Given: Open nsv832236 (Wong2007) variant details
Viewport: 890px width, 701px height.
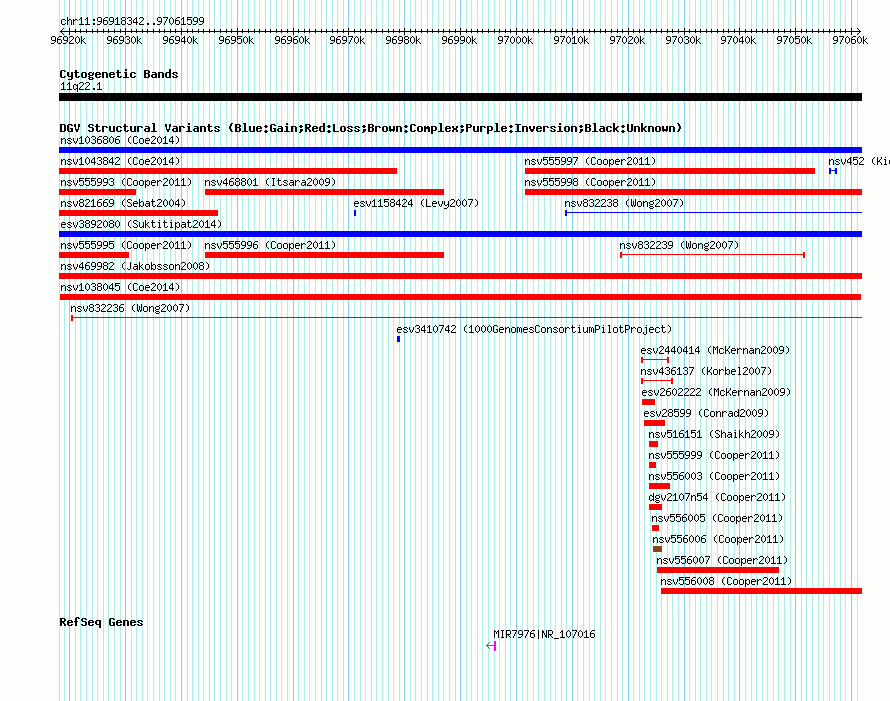Looking at the screenshot, I should click(x=130, y=308).
